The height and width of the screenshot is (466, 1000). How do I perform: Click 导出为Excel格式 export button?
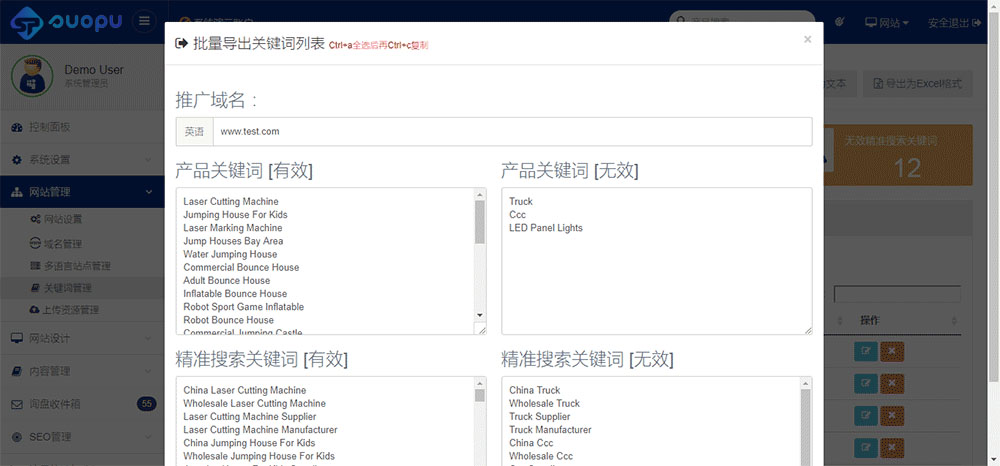pos(918,84)
